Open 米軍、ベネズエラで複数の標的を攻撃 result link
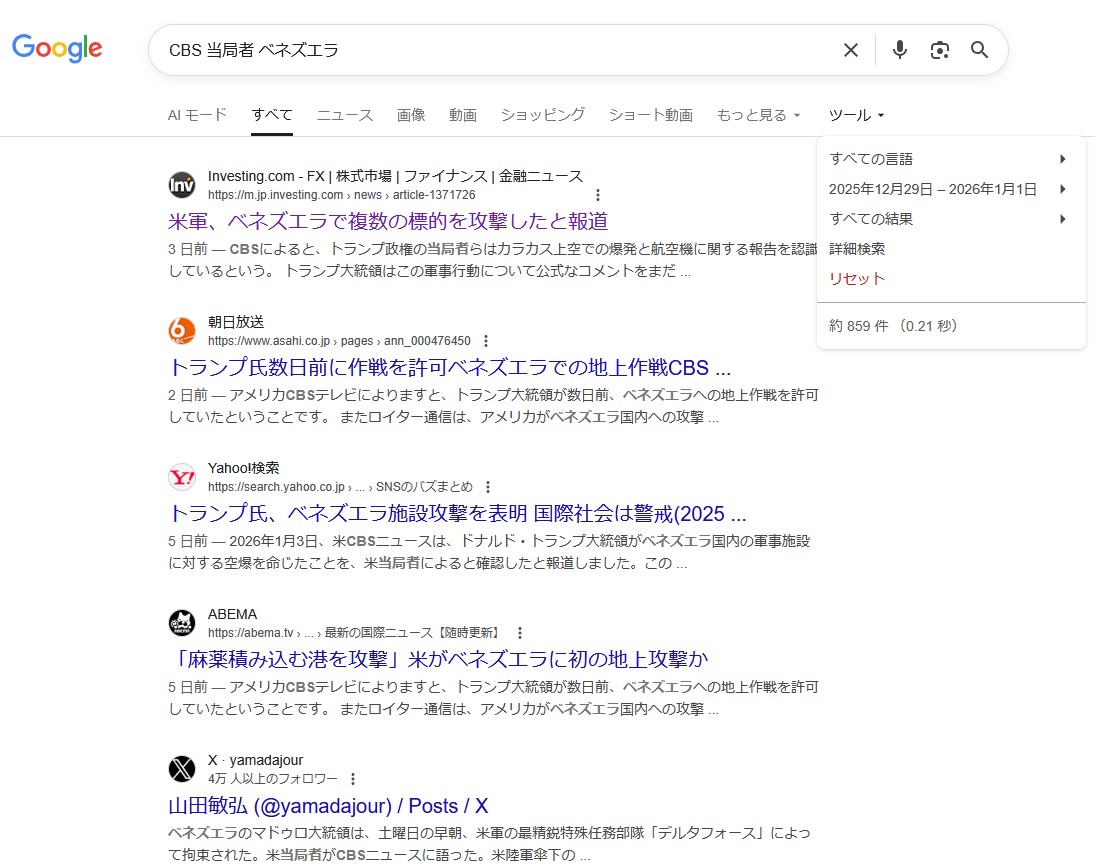 coord(388,221)
